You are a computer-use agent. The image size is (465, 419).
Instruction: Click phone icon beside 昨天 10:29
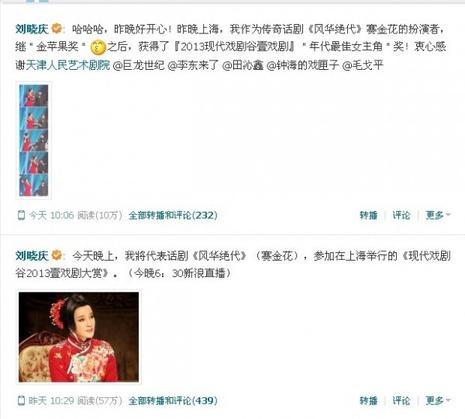[x=21, y=400]
